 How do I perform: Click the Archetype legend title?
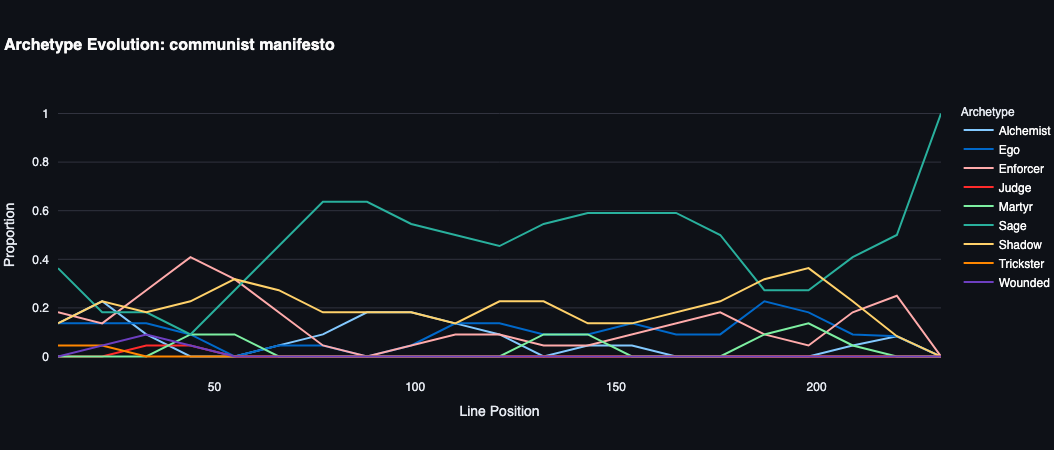coord(987,111)
